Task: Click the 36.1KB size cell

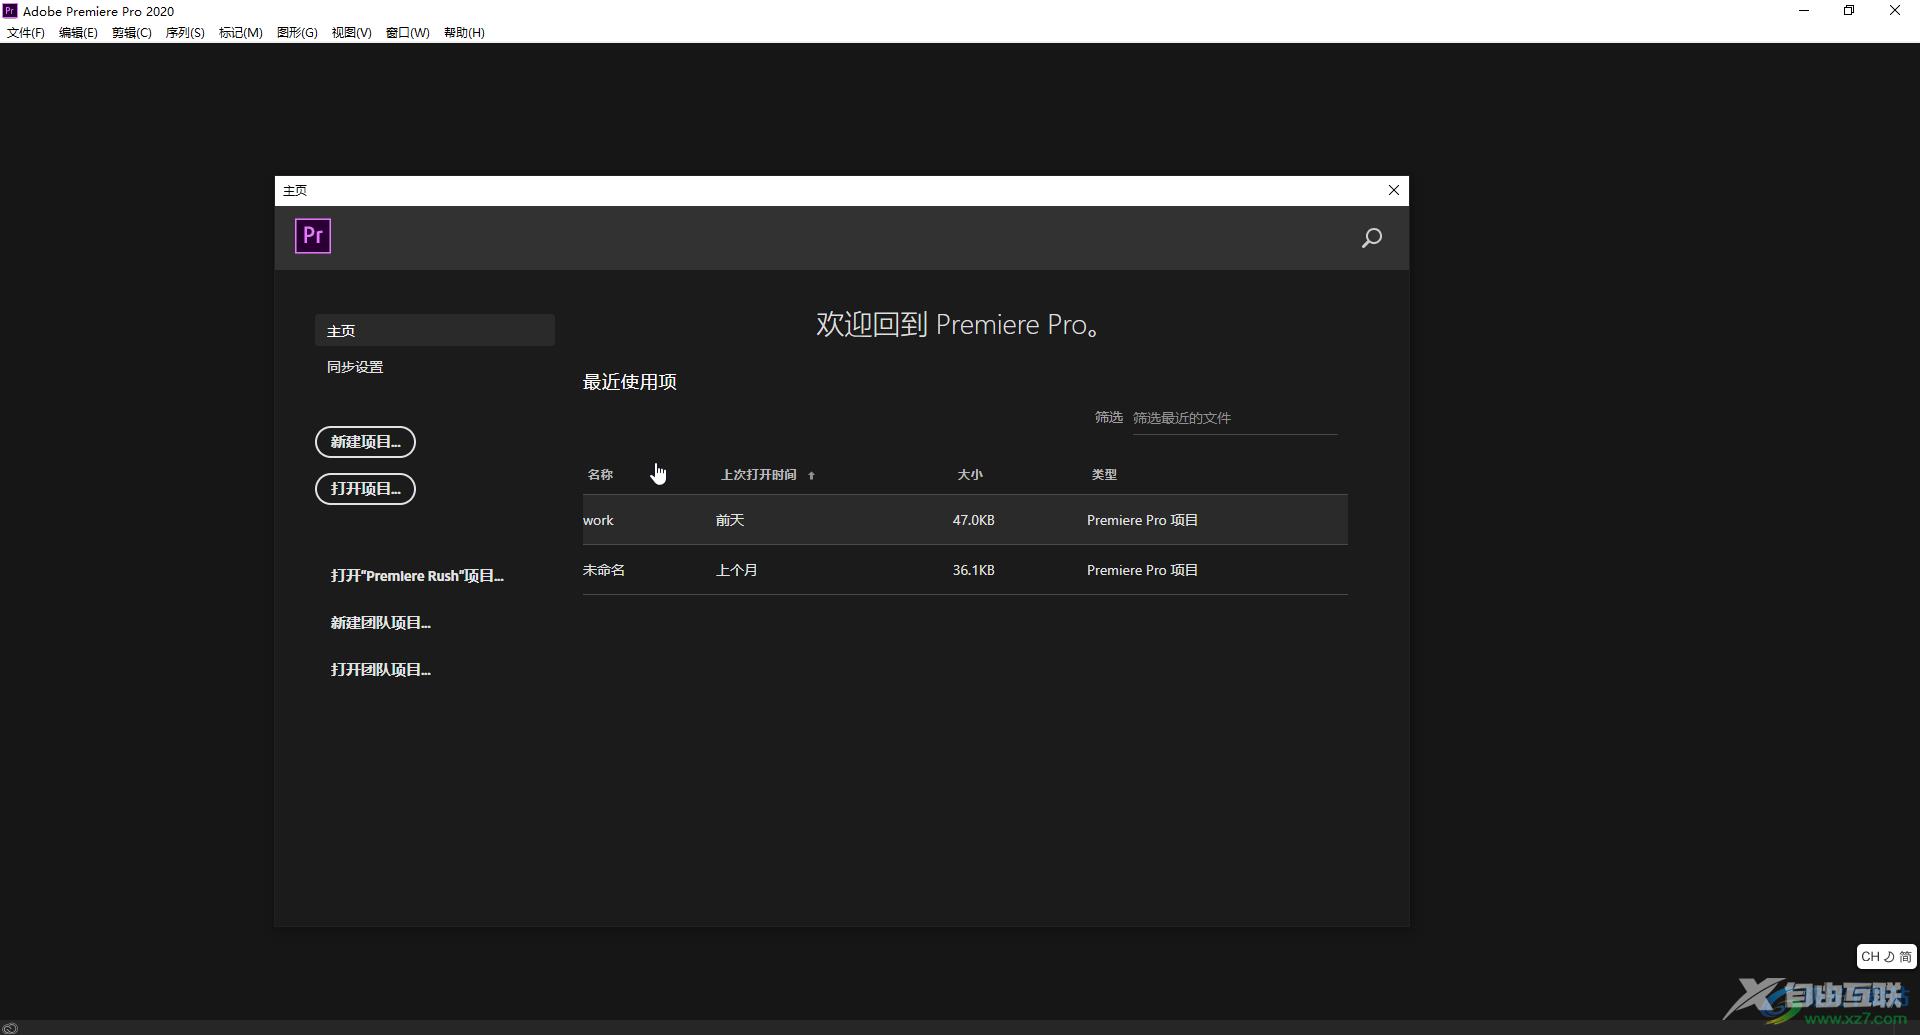Action: 973,570
